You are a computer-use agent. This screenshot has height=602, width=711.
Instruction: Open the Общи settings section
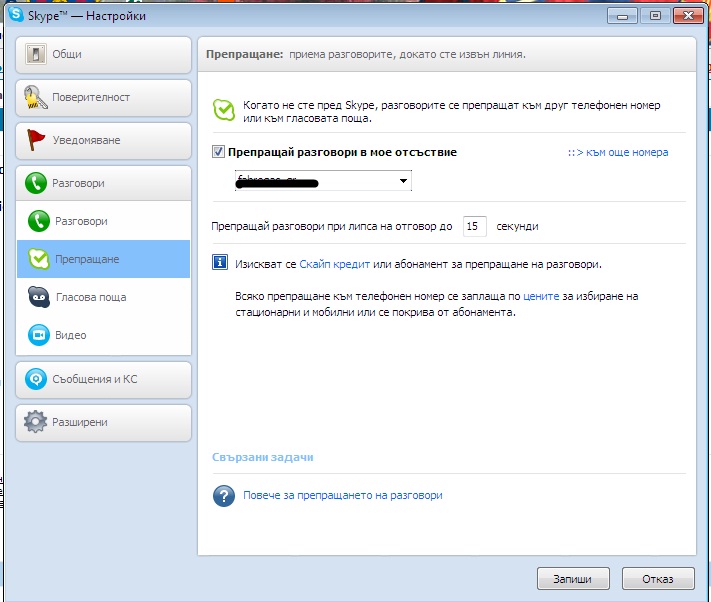pos(103,55)
